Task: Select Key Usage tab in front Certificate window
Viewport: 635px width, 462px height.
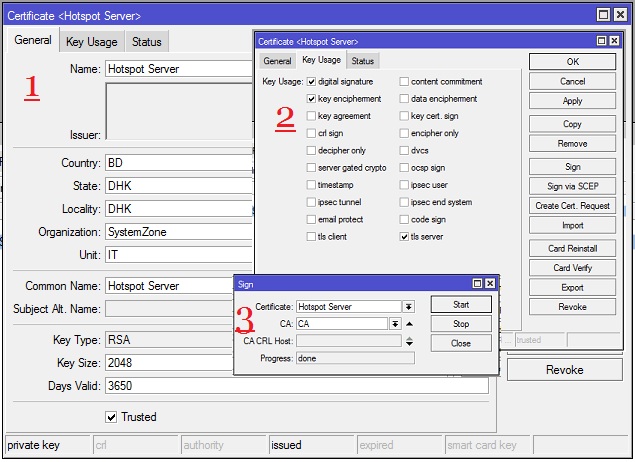Action: (x=322, y=60)
